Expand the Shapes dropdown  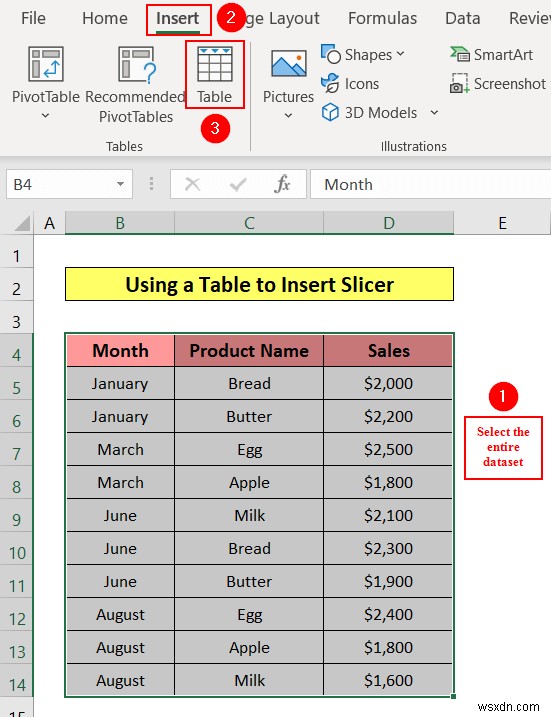[401, 54]
